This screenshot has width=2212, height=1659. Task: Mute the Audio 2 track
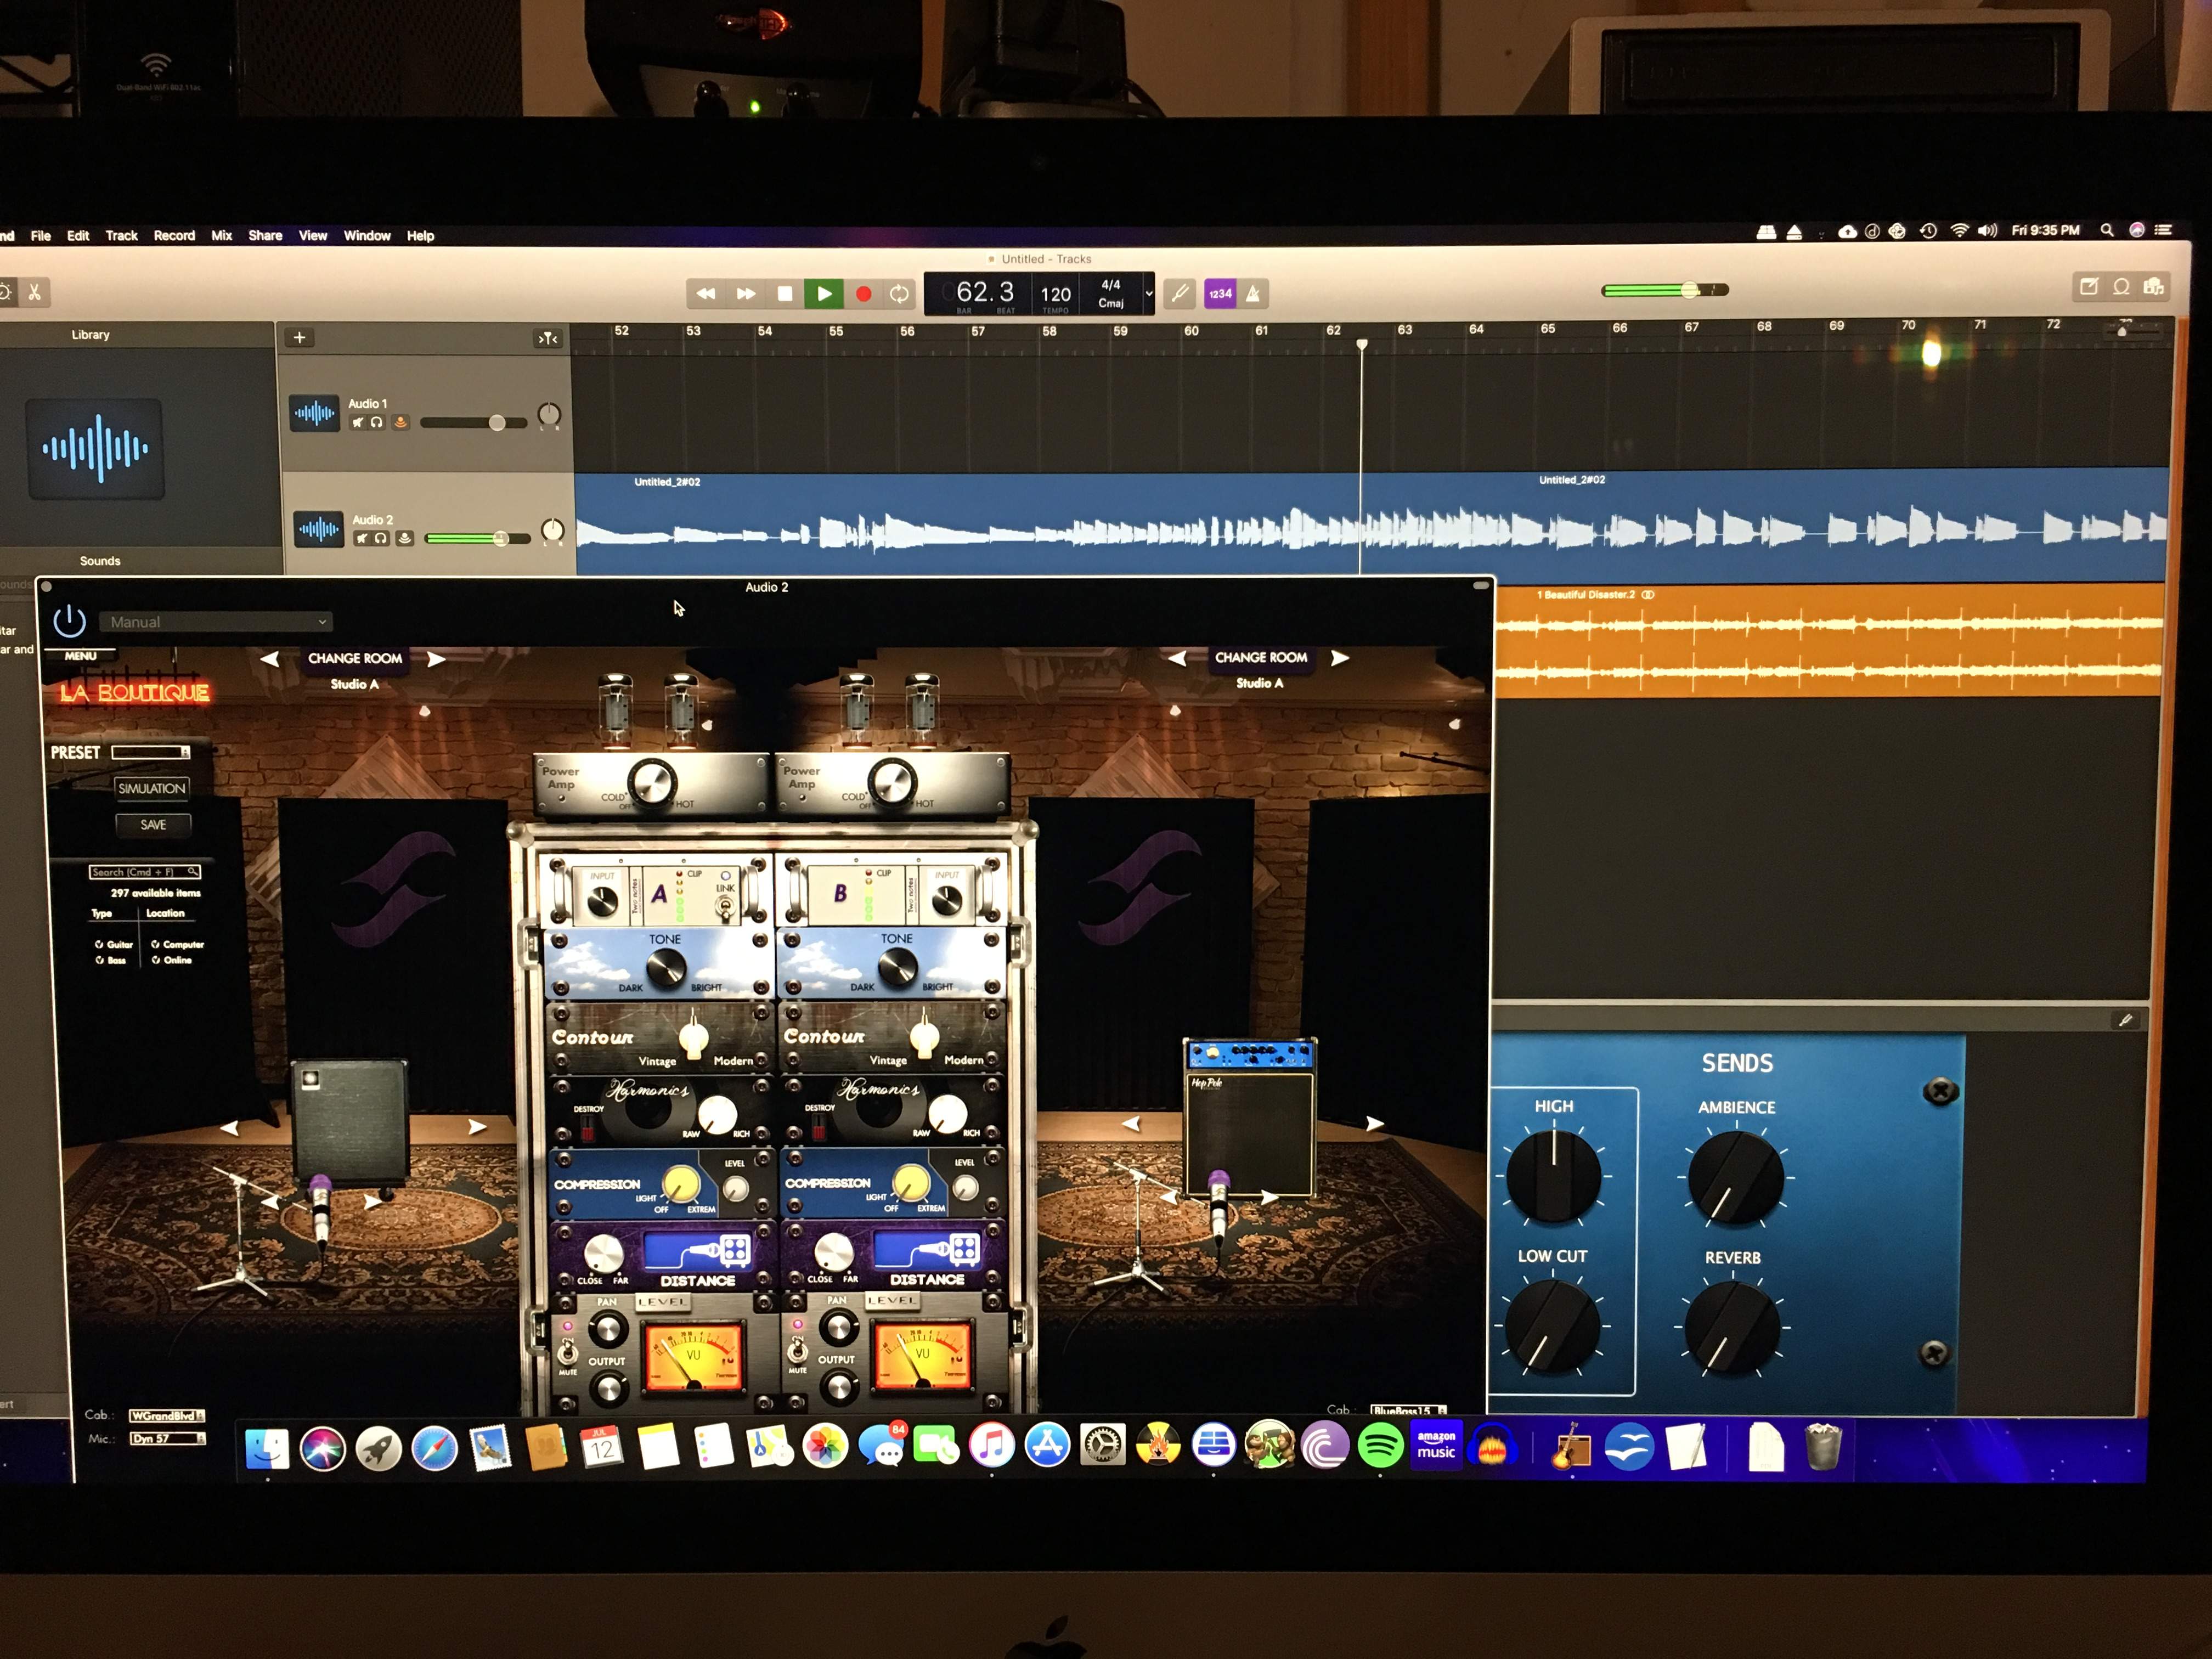(x=362, y=539)
